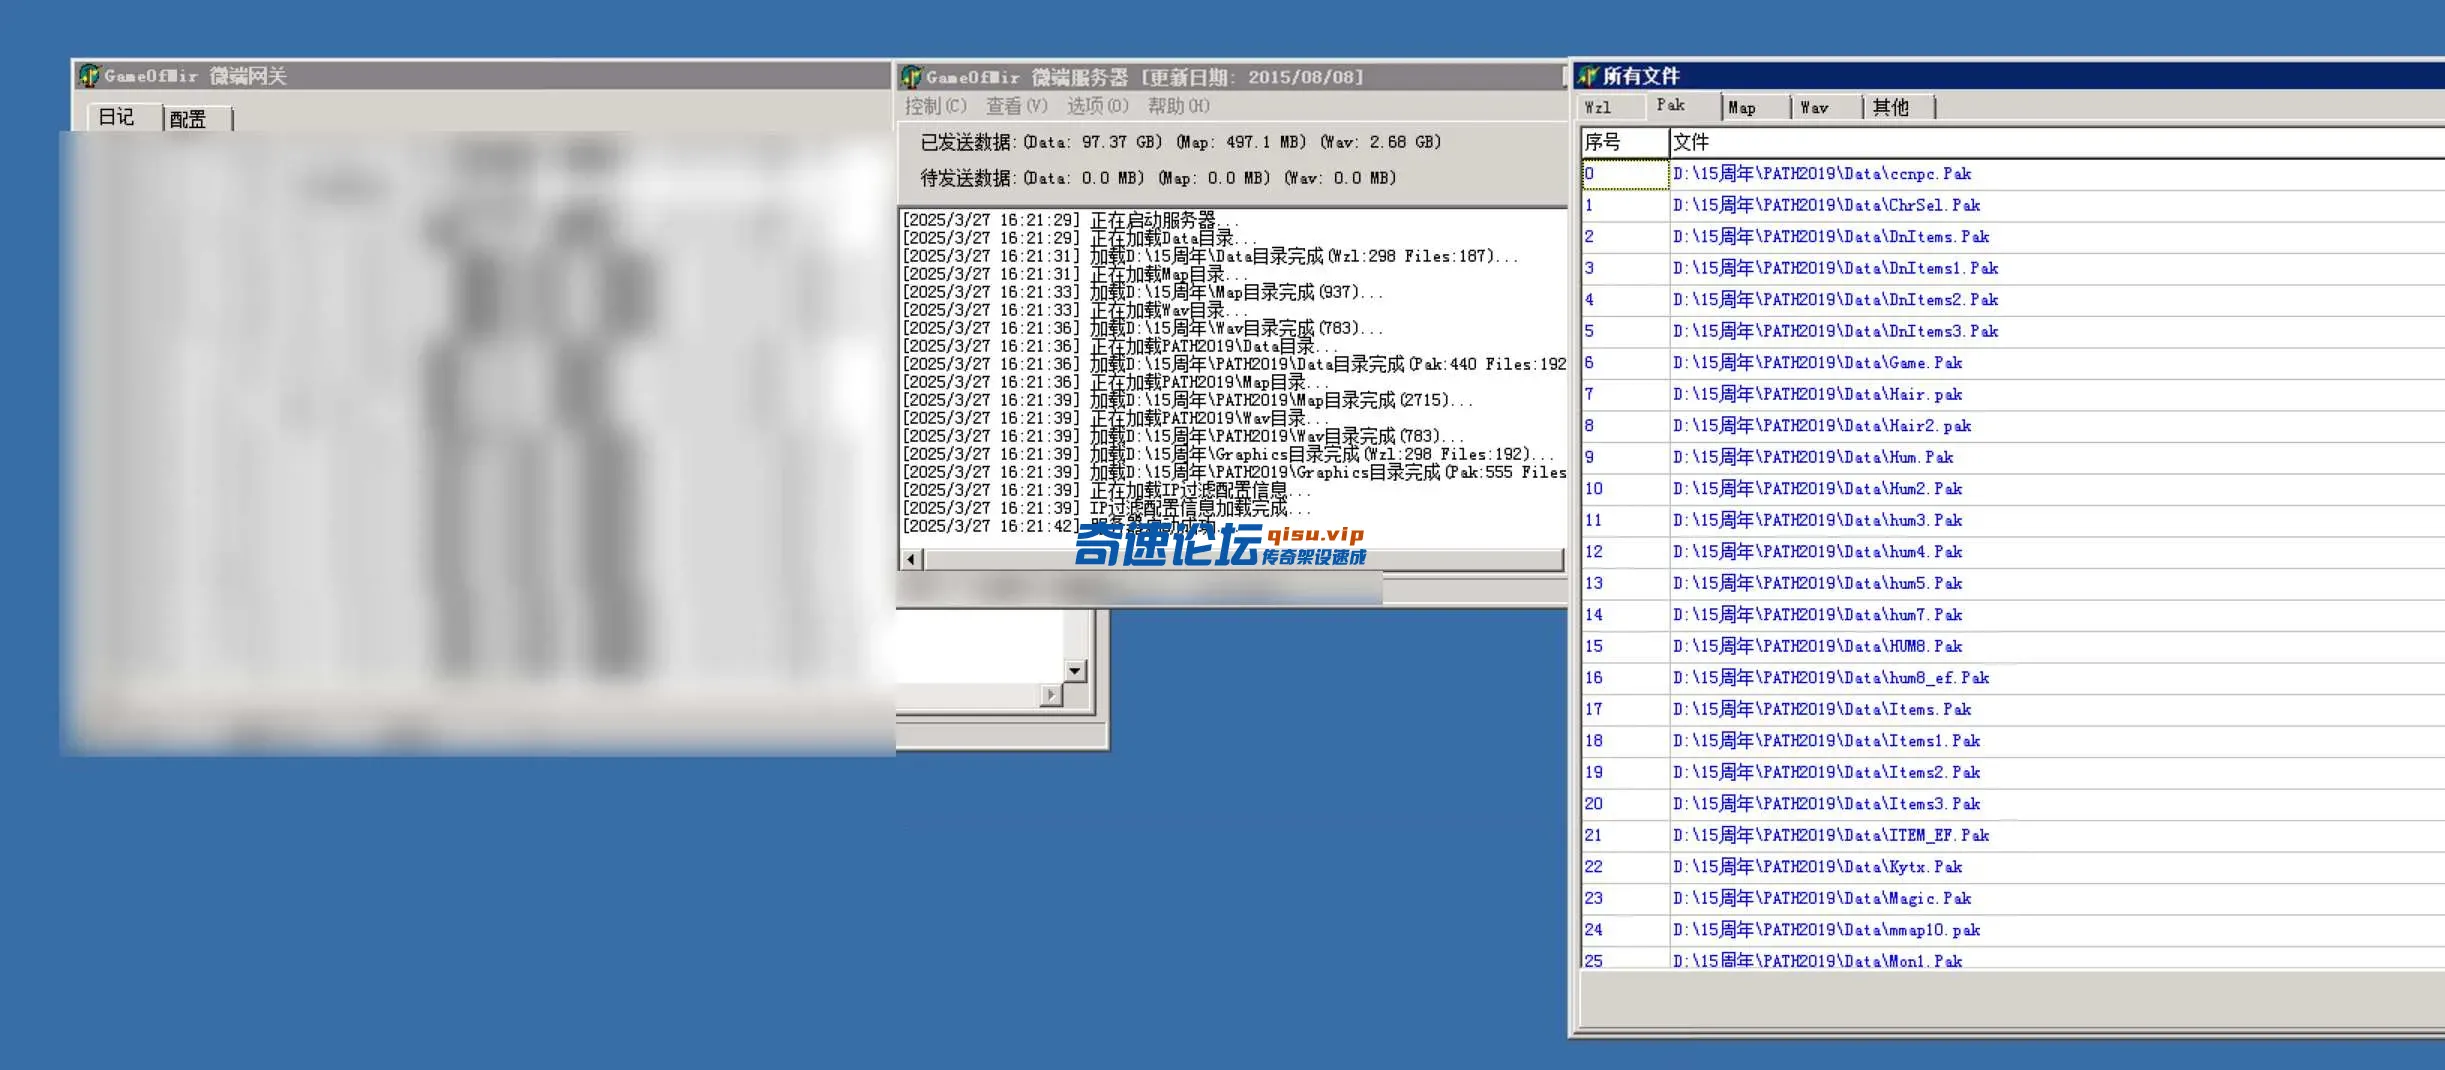
Task: Click the GameOfMir 微端网关 title icon
Action: pos(89,76)
